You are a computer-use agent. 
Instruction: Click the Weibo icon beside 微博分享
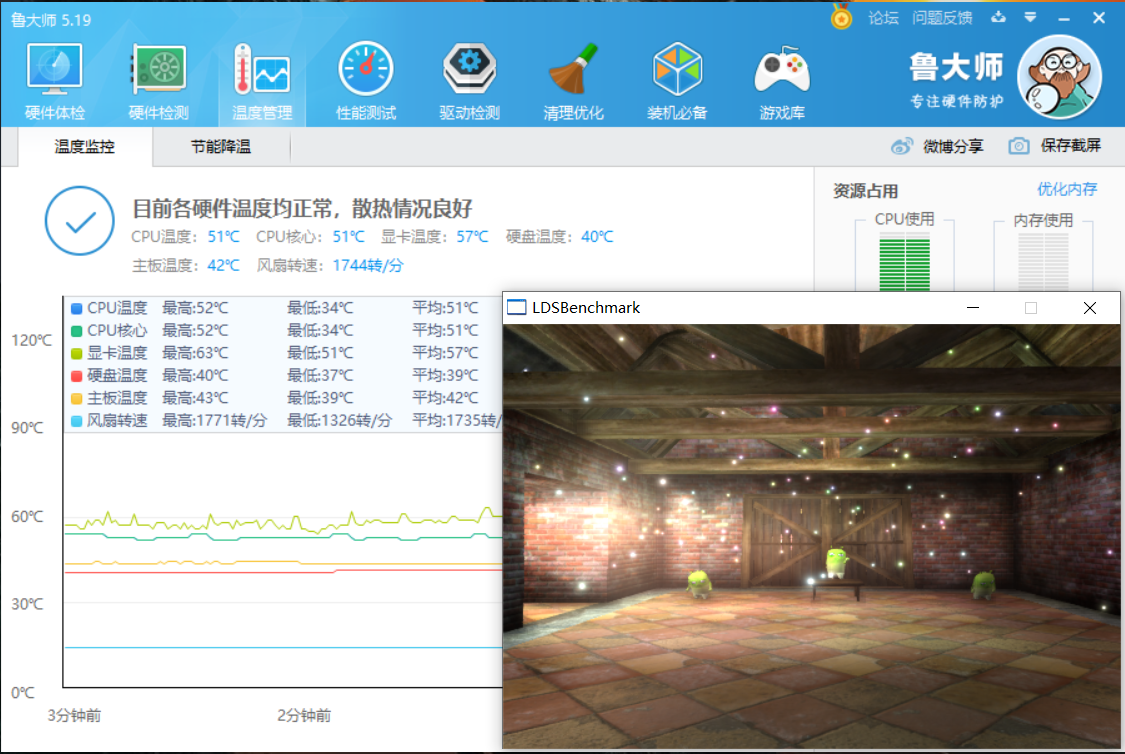(x=902, y=146)
